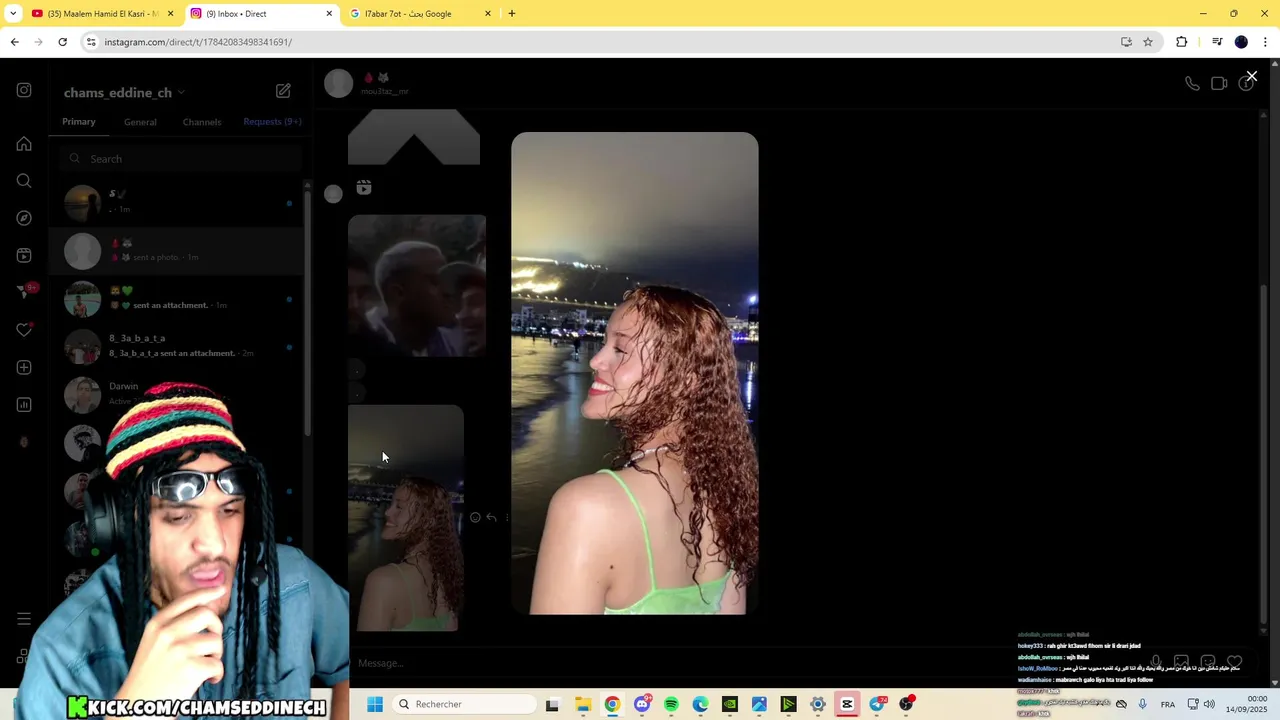This screenshot has height=720, width=1280.
Task: React to the photo message with emoji icon
Action: point(475,518)
